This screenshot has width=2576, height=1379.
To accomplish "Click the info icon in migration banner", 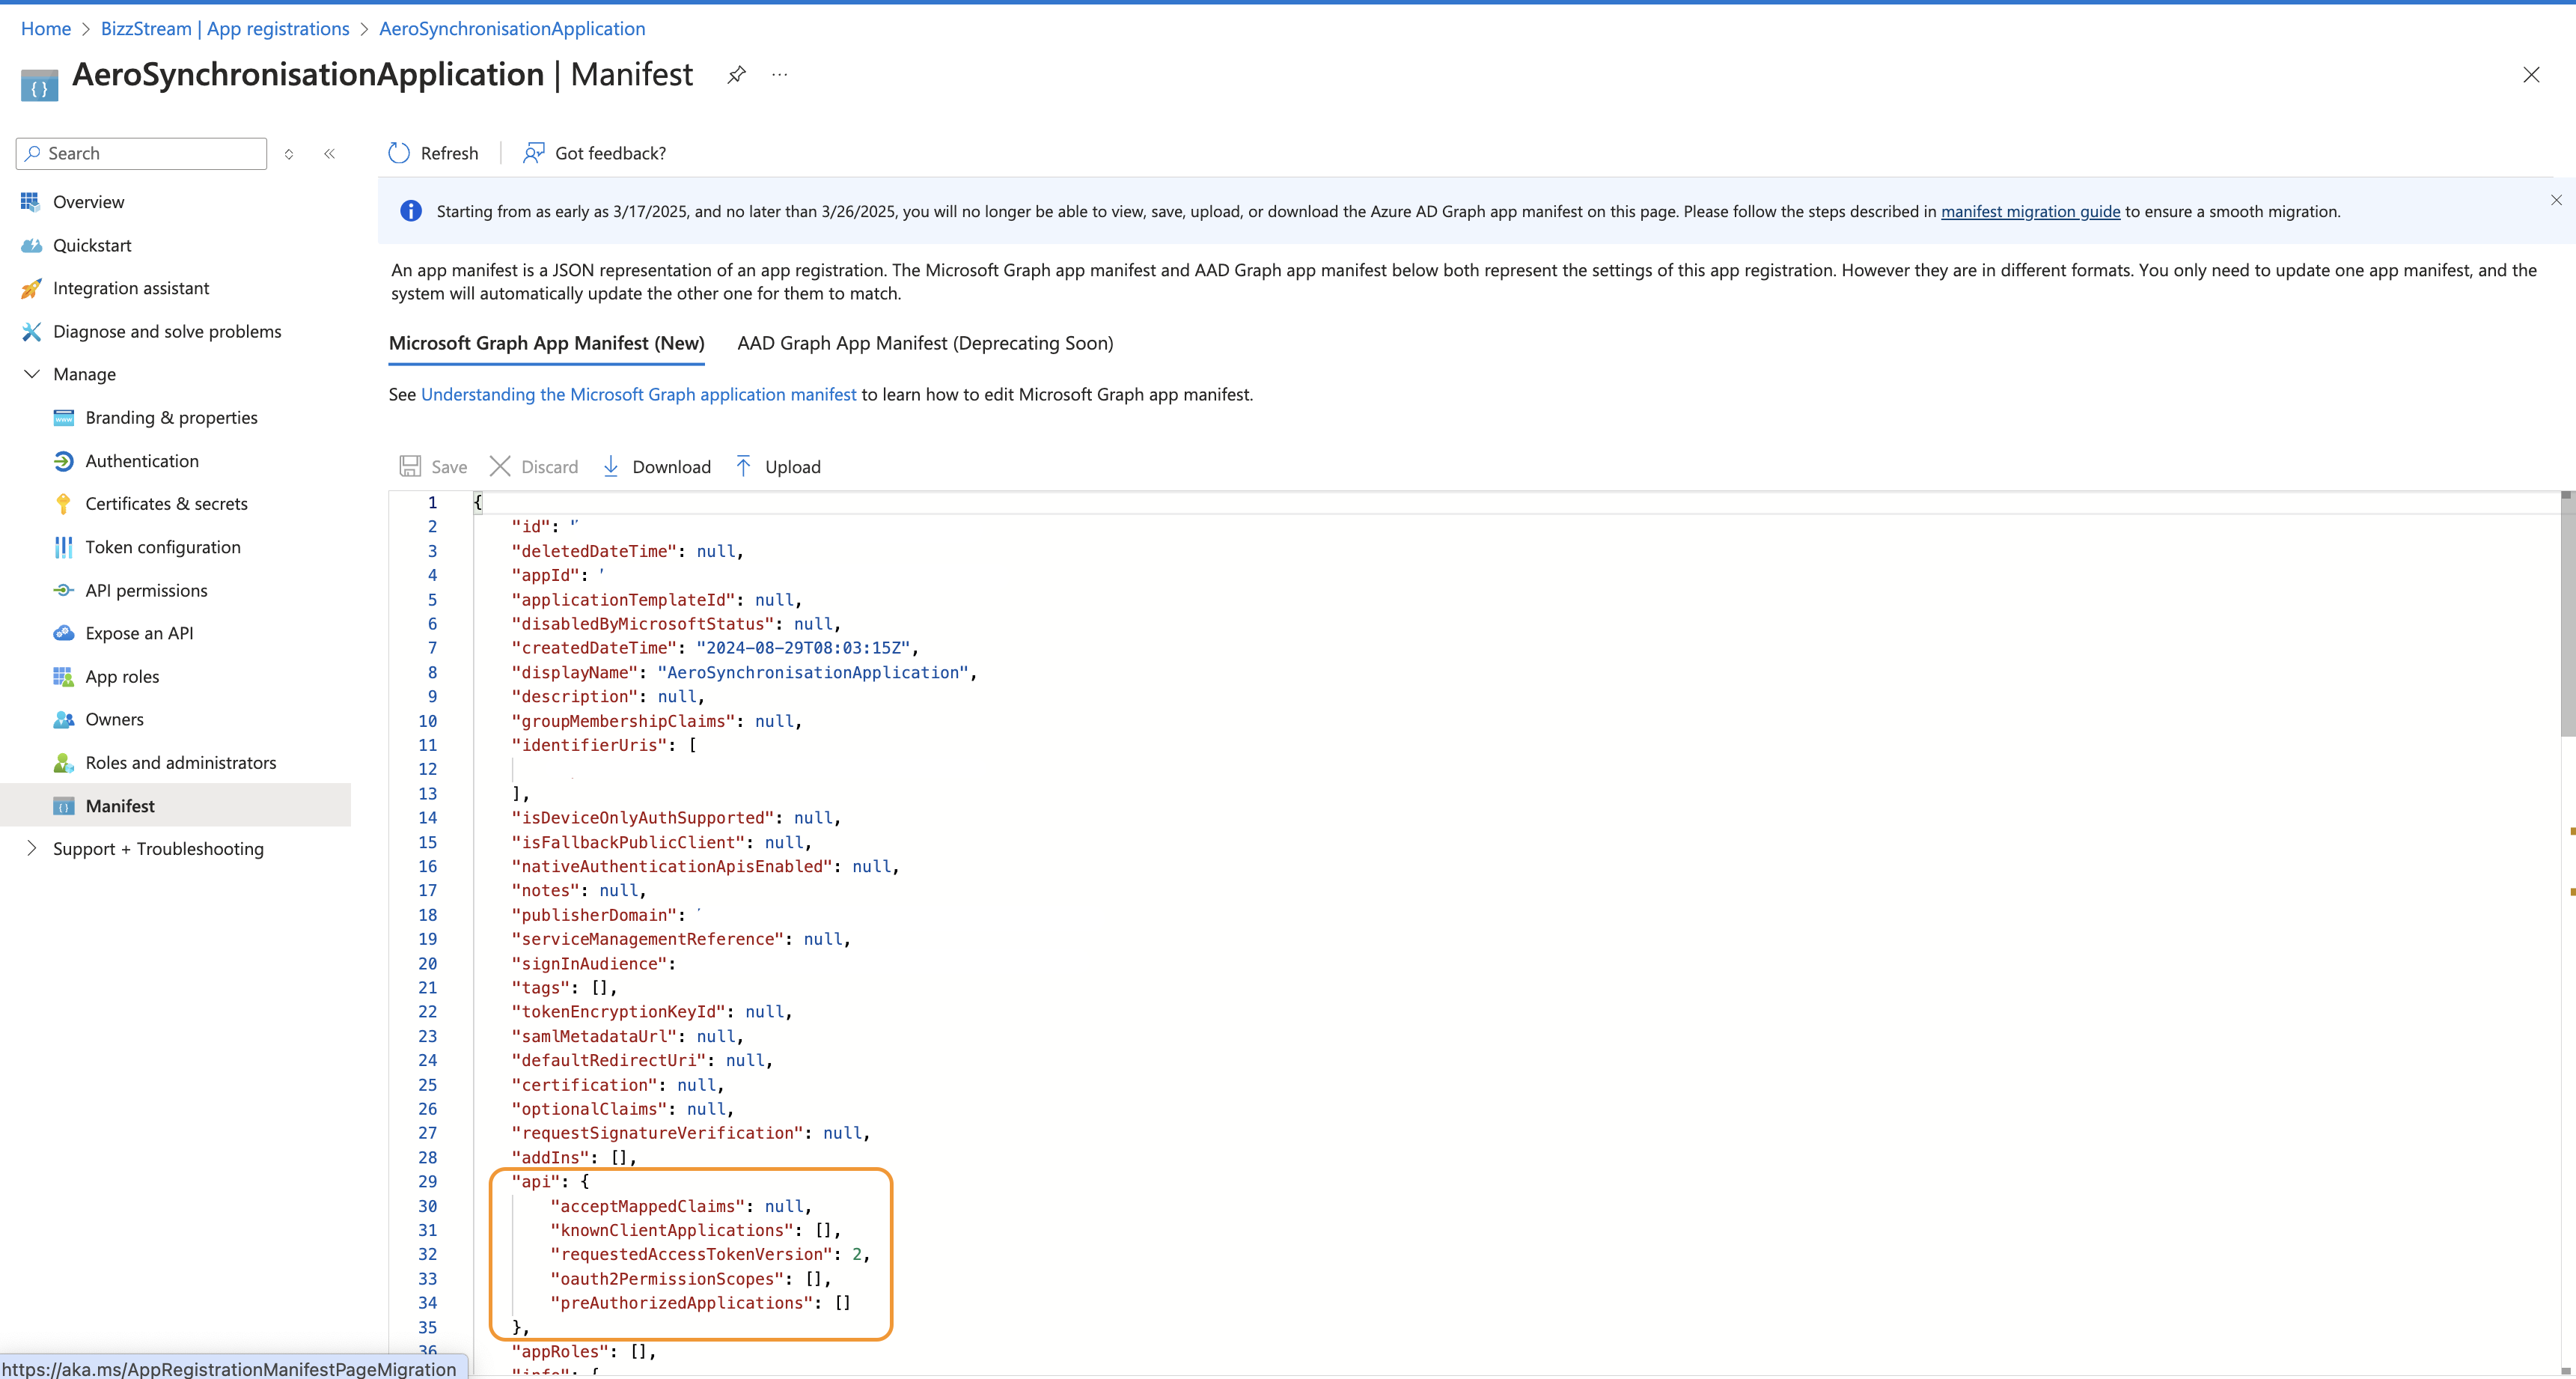I will click(411, 211).
